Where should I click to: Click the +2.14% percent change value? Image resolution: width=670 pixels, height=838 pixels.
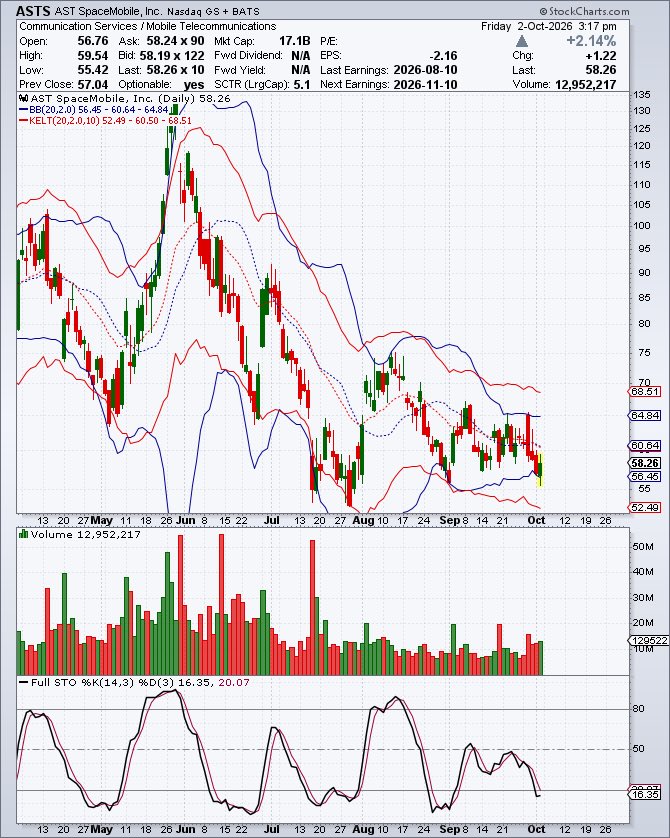tap(591, 41)
